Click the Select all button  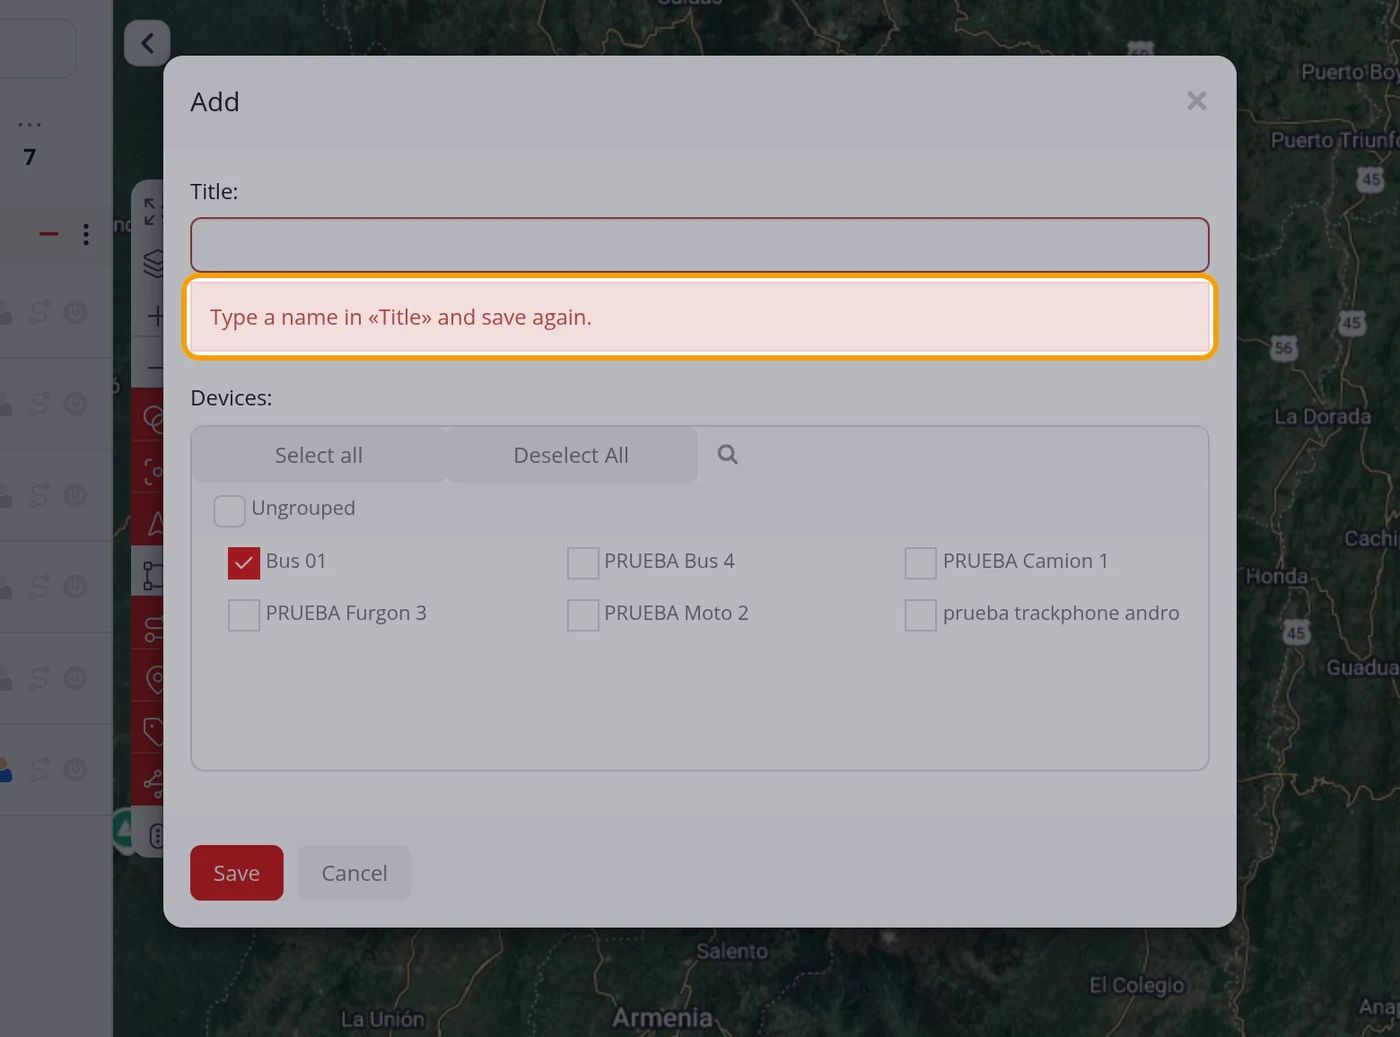318,455
